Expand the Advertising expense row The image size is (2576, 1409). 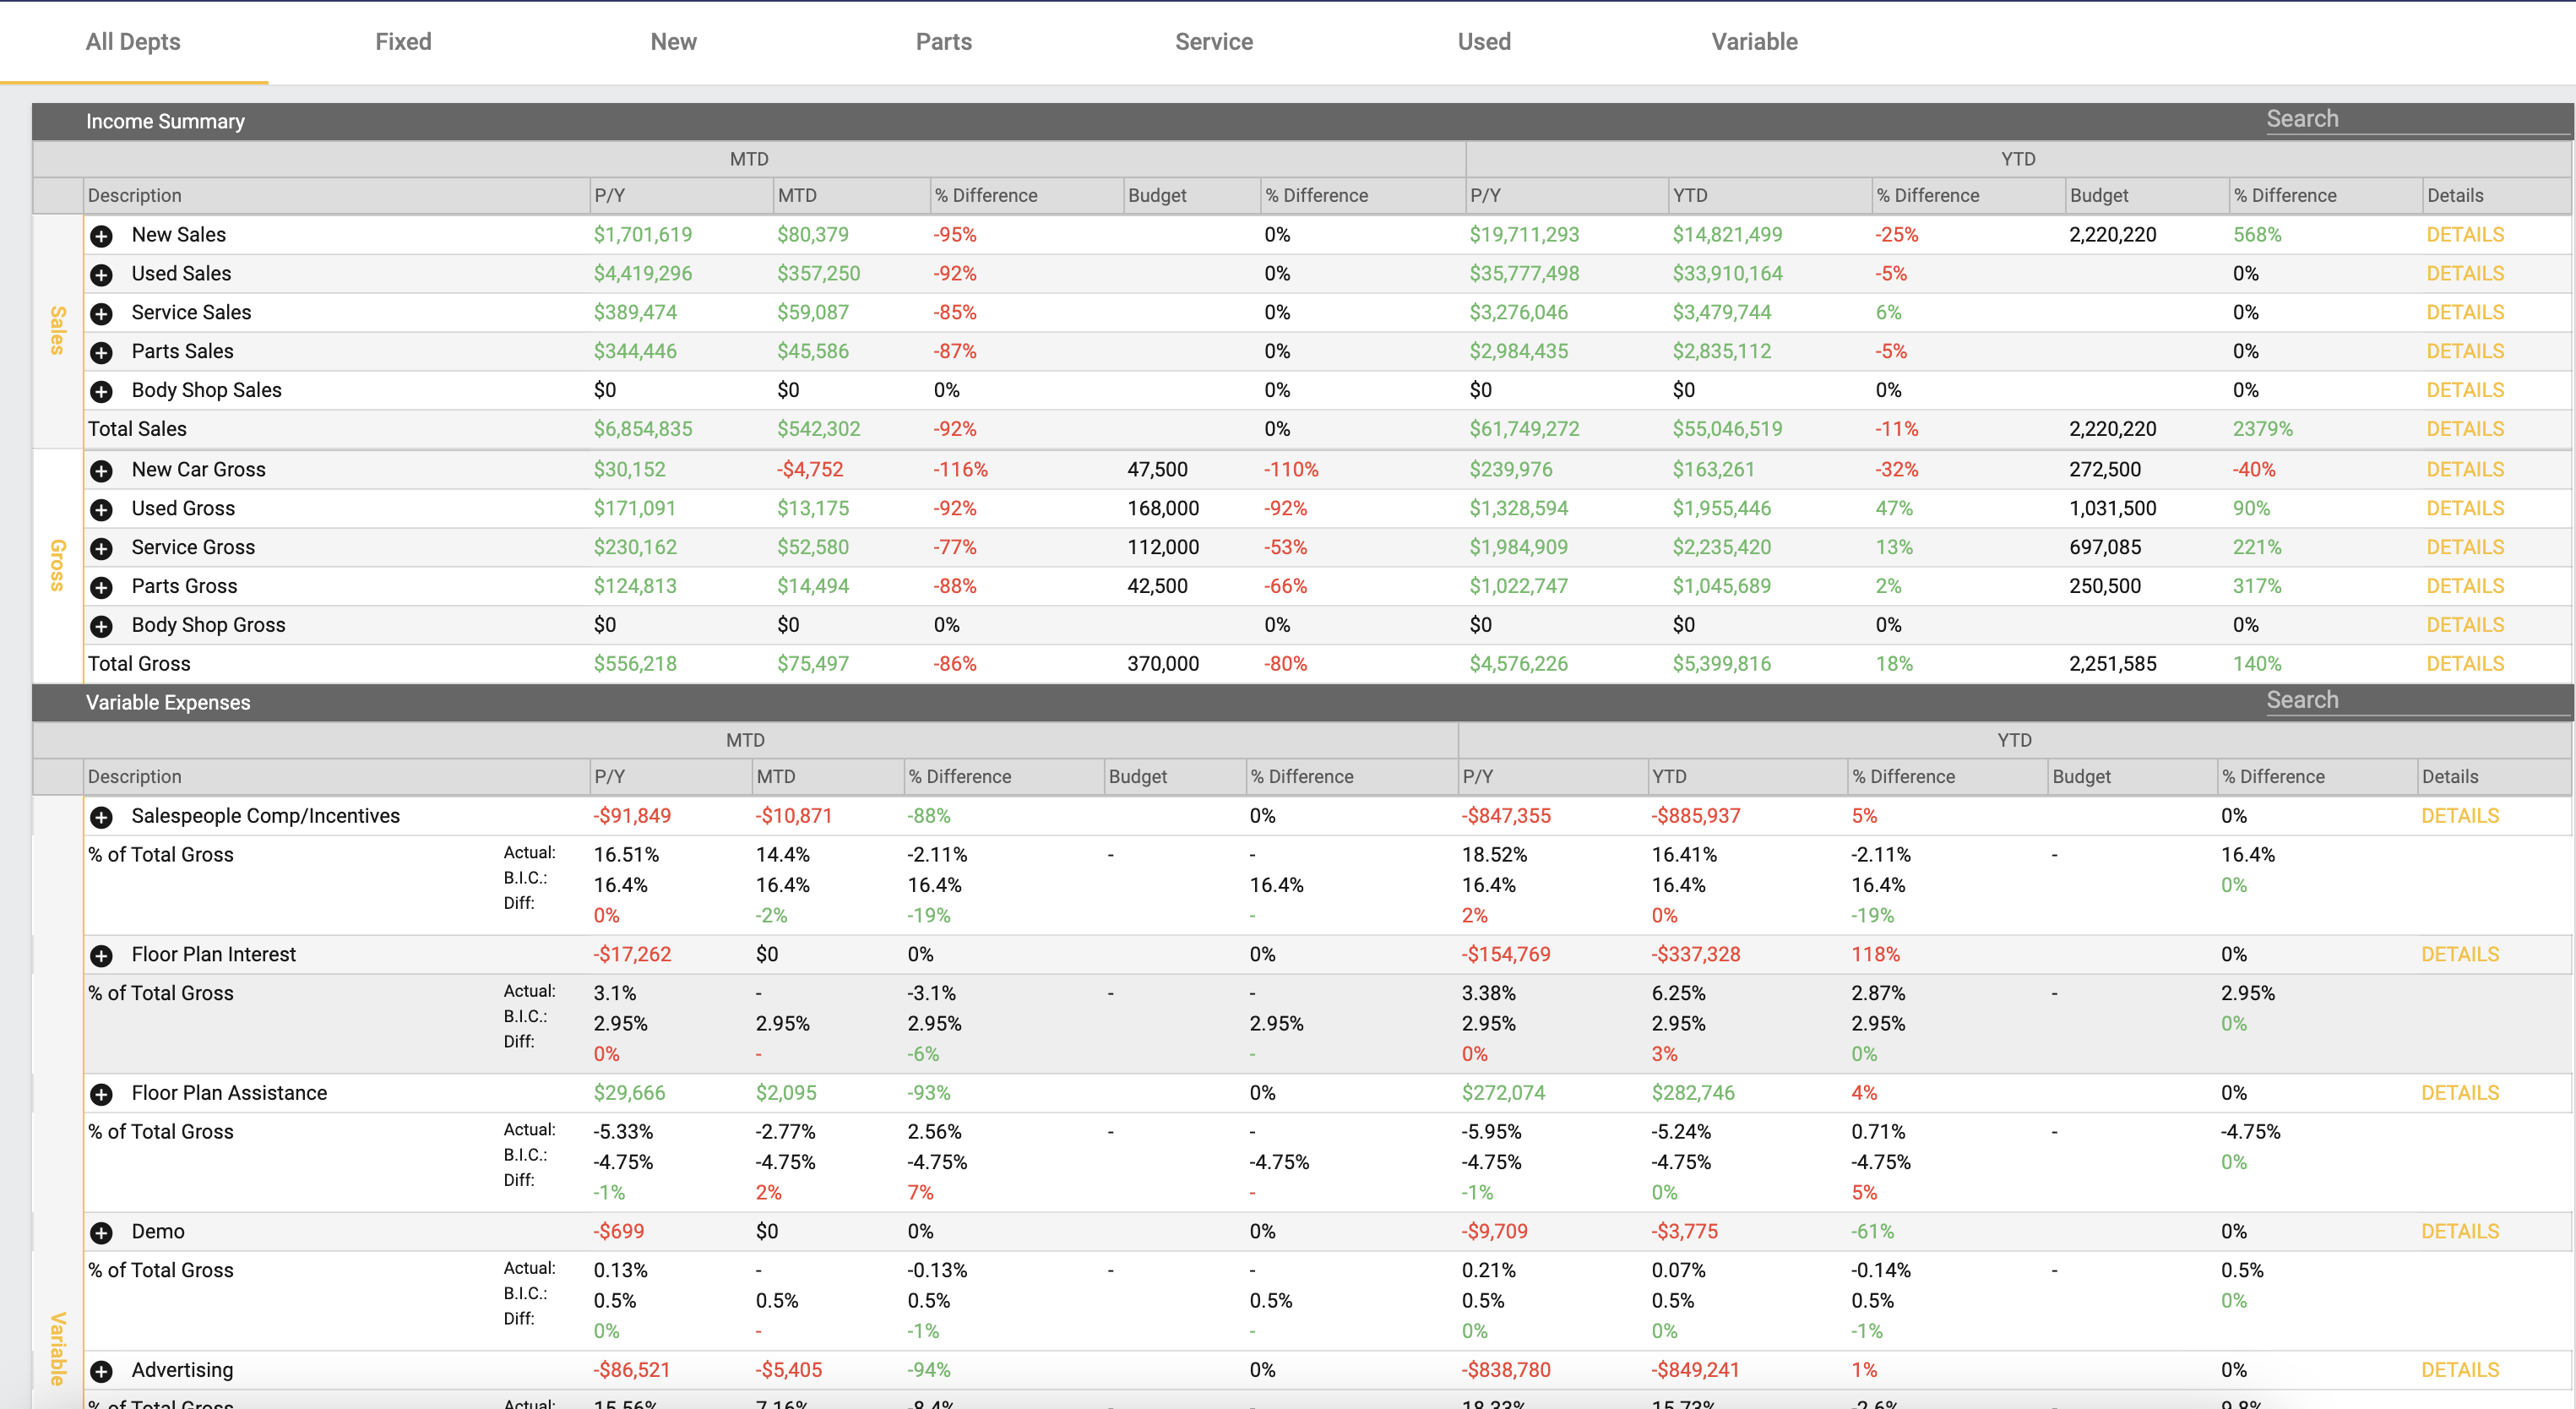101,1372
